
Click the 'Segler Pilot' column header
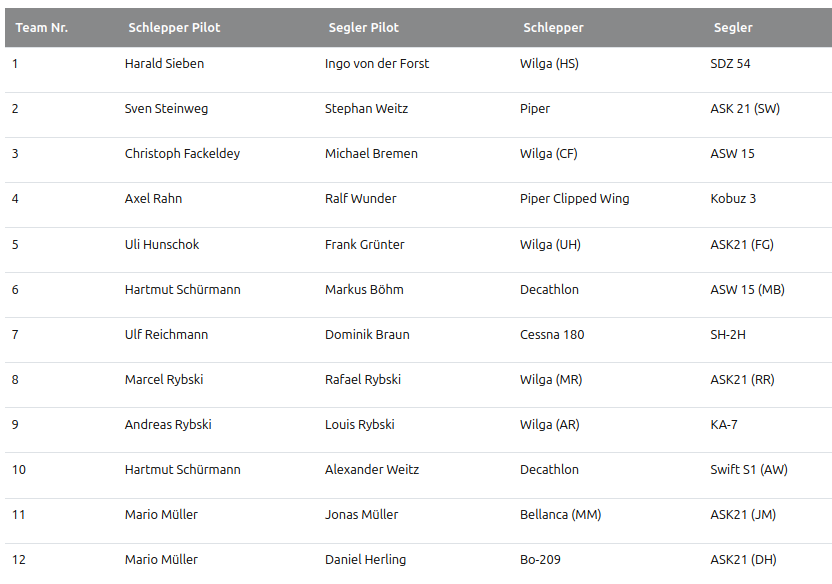pyautogui.click(x=369, y=28)
